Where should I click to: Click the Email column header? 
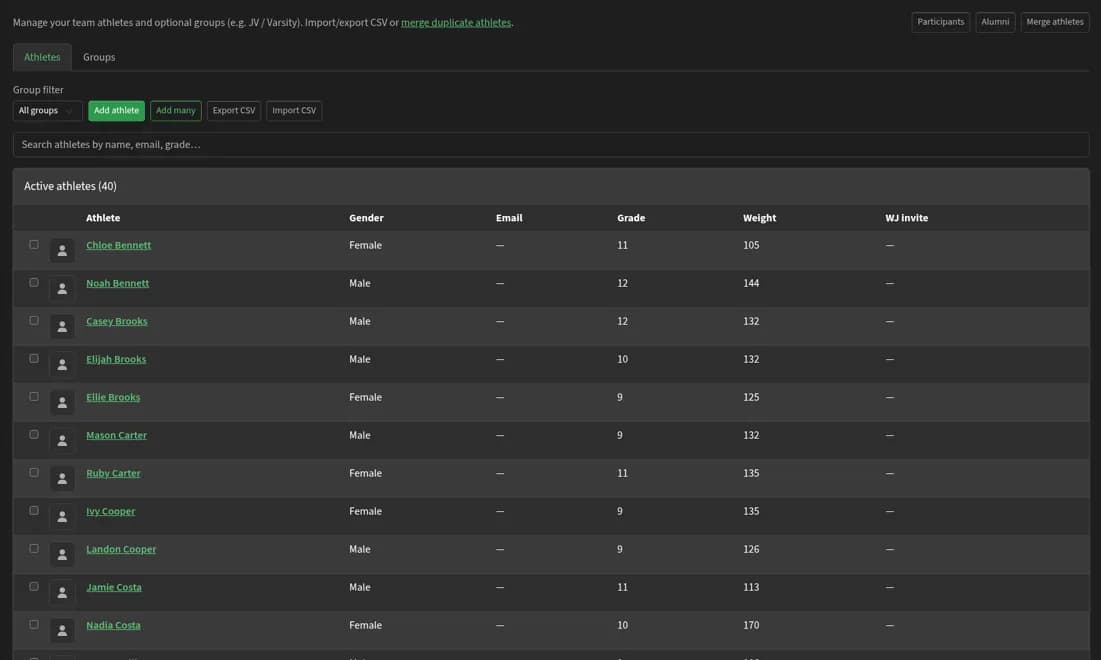point(509,218)
